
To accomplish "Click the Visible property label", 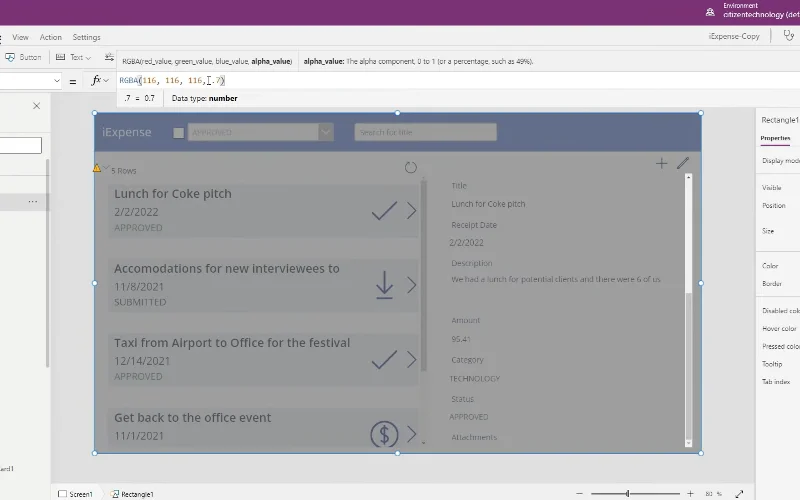I will coord(771,188).
